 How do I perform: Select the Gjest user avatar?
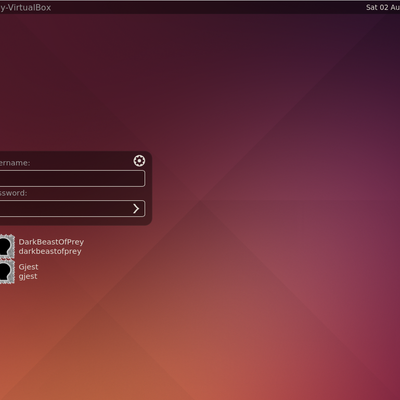pos(7,272)
